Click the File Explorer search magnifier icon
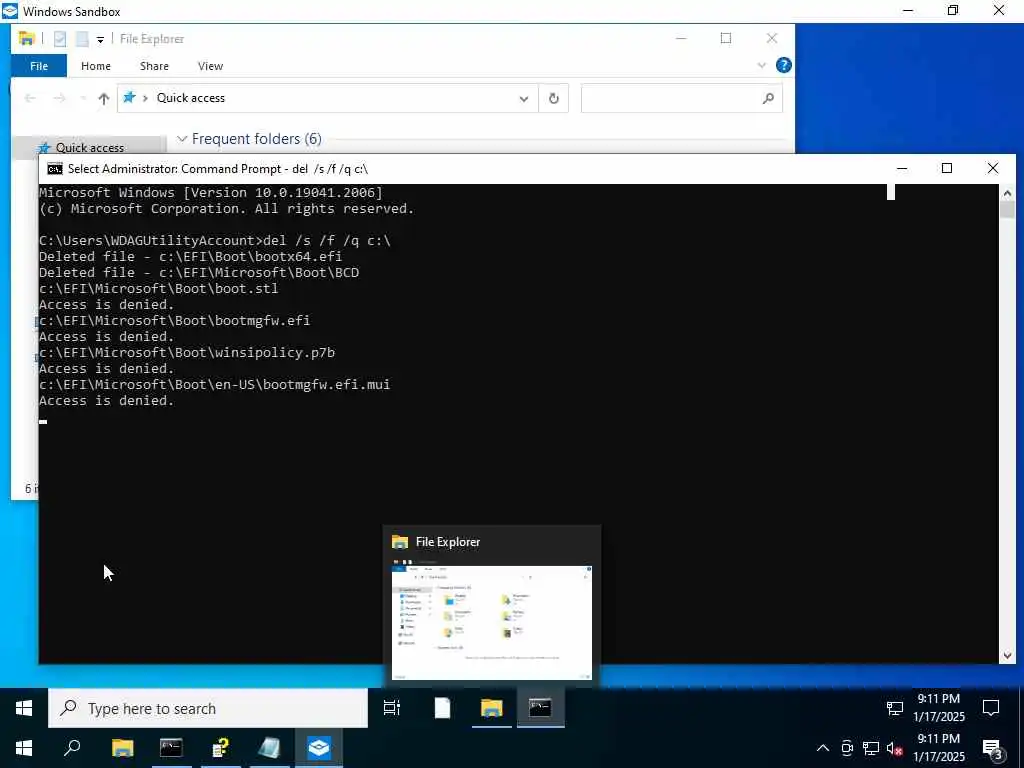 (768, 99)
